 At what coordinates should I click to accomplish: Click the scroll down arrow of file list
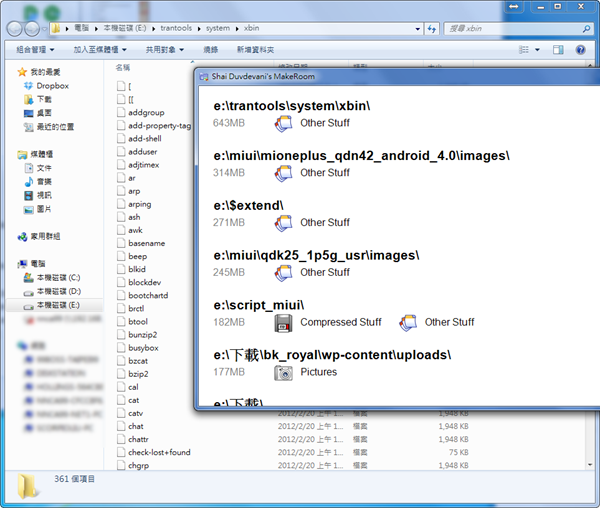(x=590, y=465)
